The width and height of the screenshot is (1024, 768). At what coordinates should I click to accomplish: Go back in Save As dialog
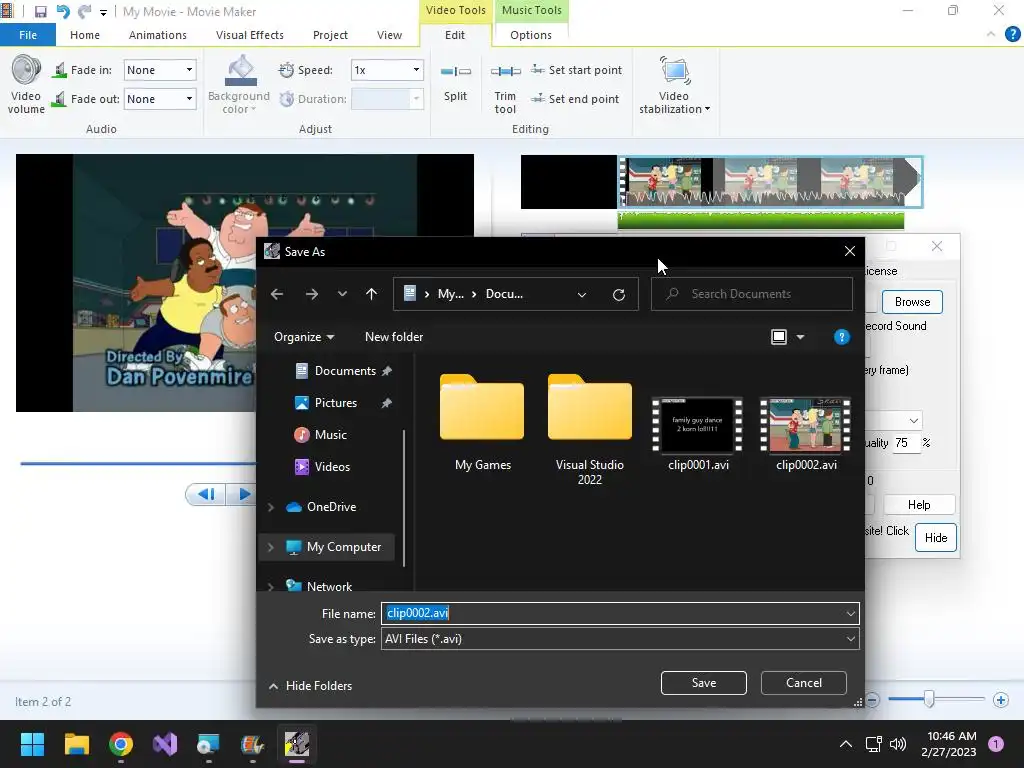tap(277, 294)
